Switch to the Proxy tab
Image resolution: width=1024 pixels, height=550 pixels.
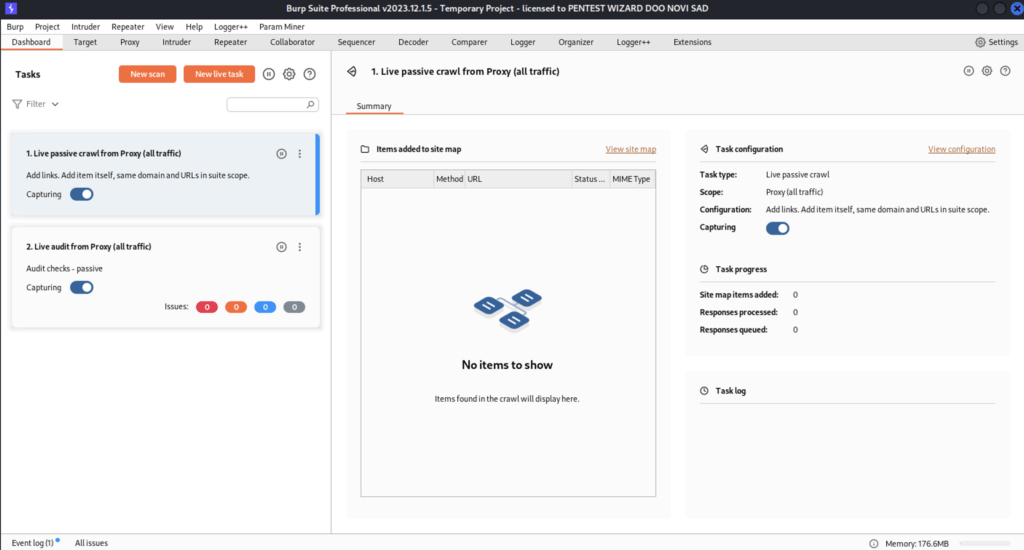point(129,42)
